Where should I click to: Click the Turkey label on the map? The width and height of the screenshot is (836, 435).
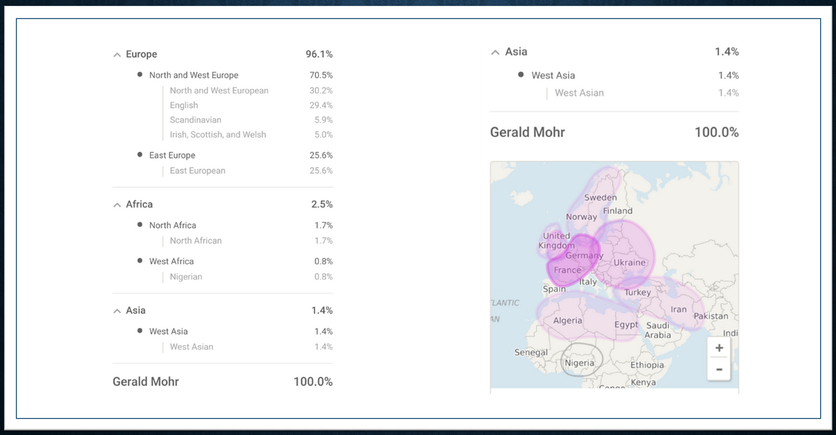point(638,292)
